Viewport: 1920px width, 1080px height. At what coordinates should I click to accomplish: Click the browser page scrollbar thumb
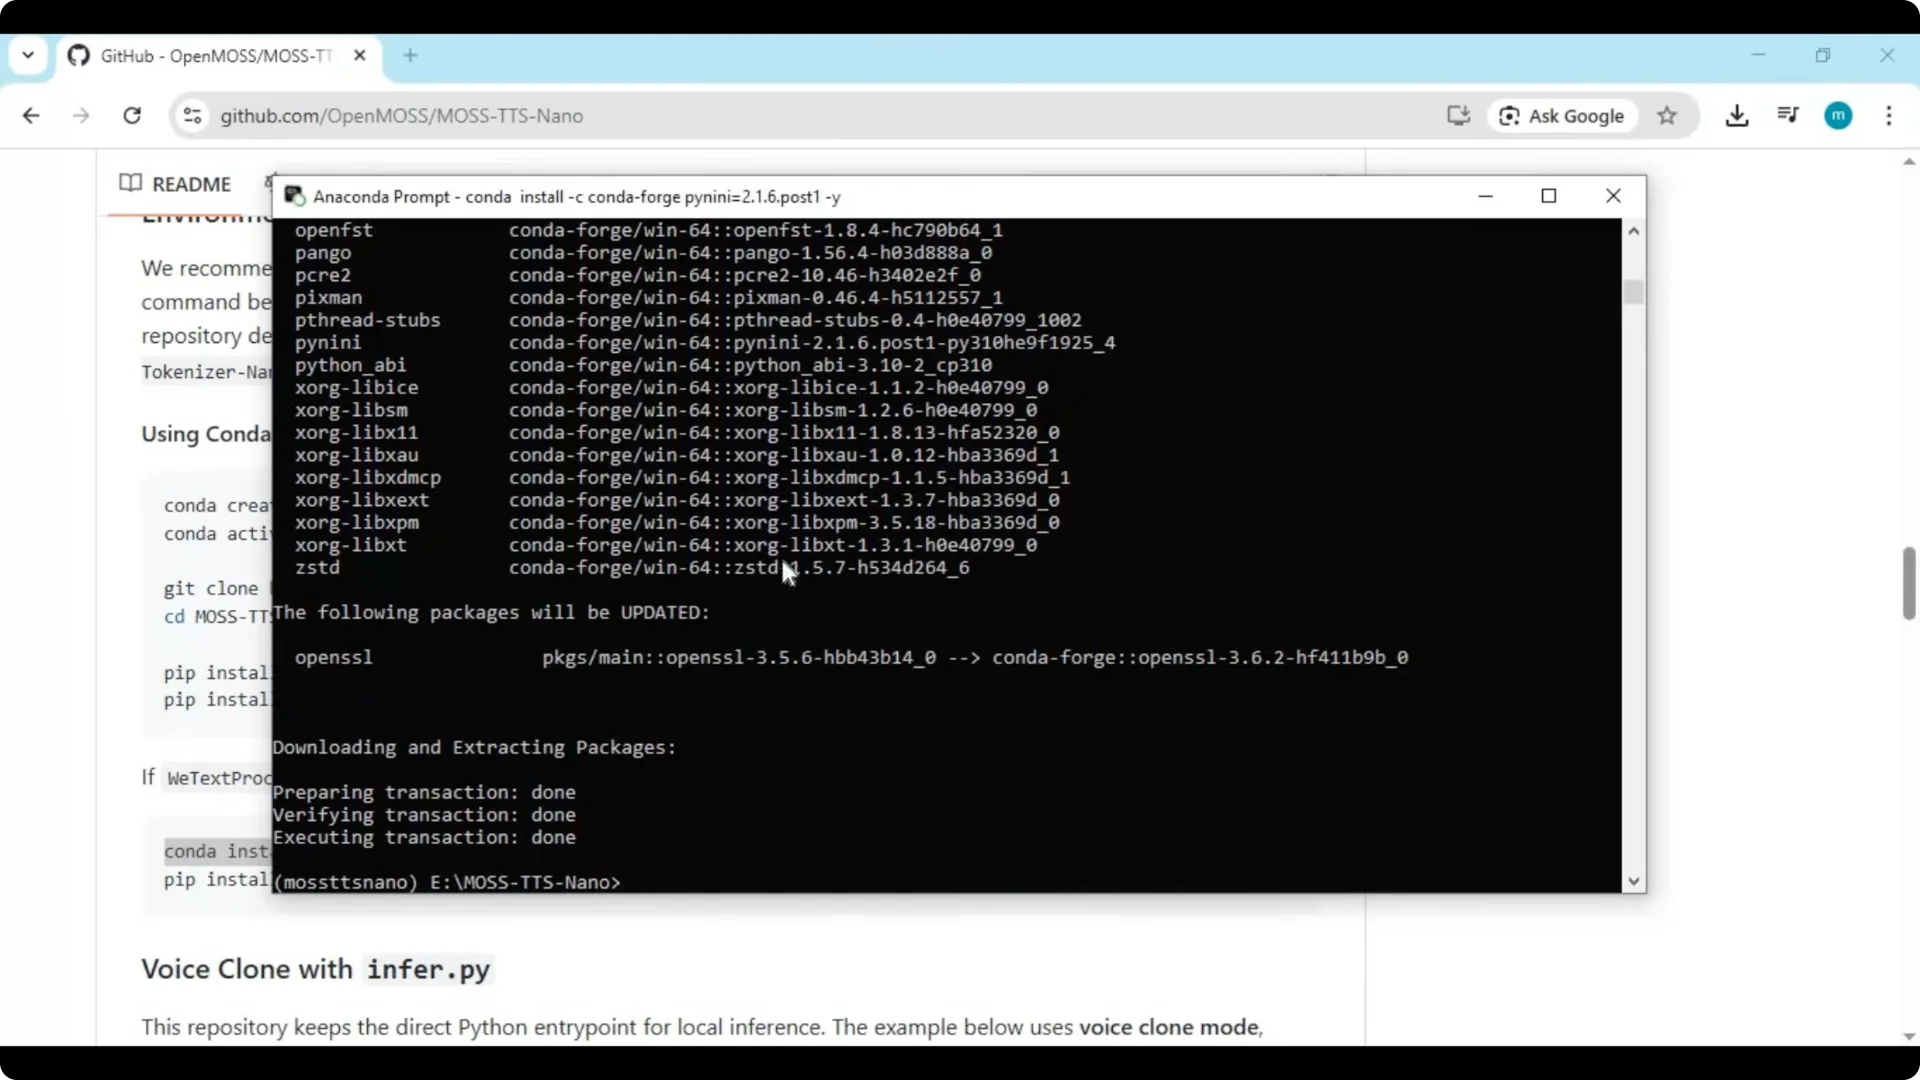[x=1909, y=584]
